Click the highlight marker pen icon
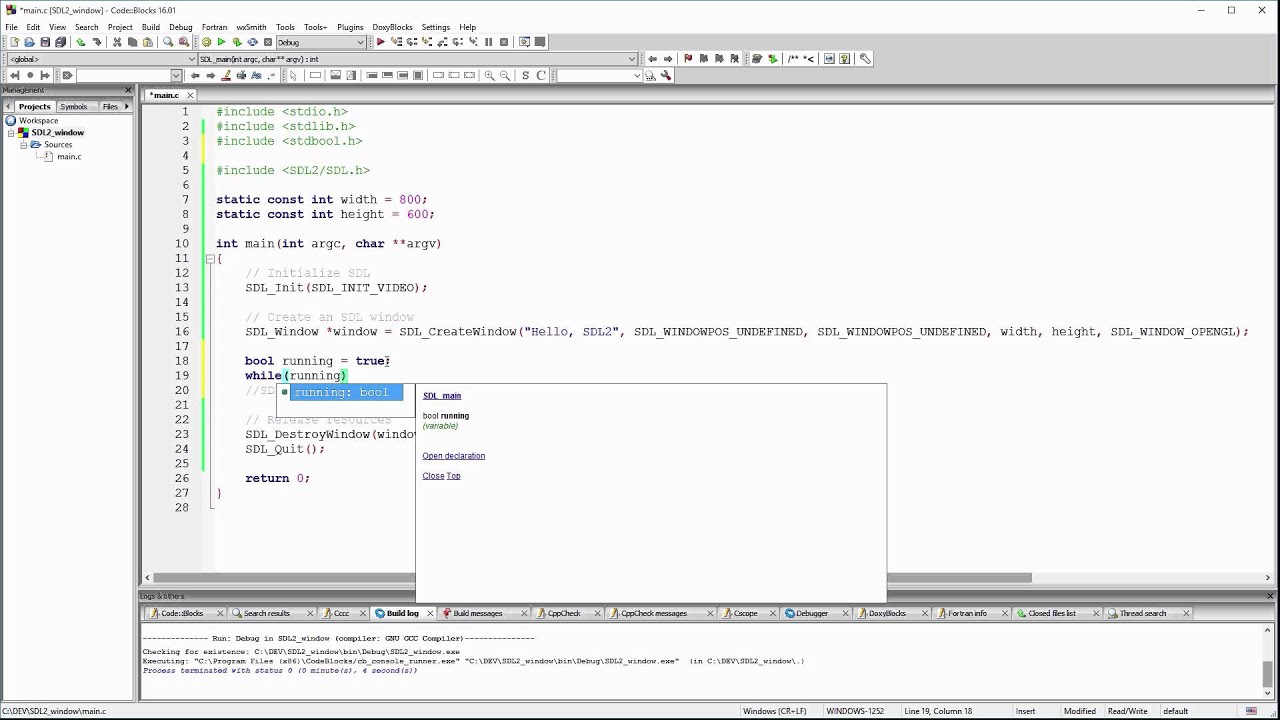The width and height of the screenshot is (1280, 720). pyautogui.click(x=226, y=75)
